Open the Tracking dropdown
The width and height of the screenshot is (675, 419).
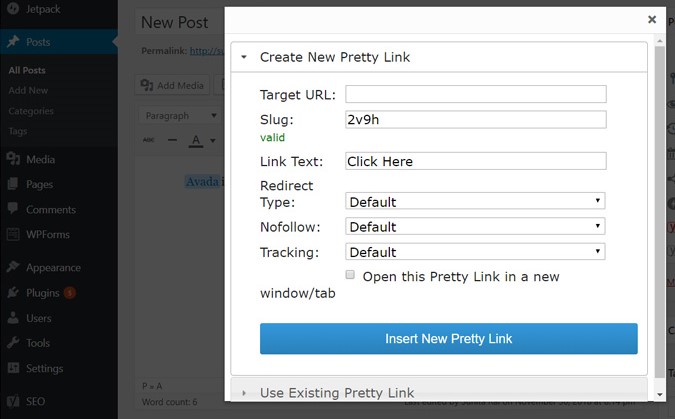(475, 252)
